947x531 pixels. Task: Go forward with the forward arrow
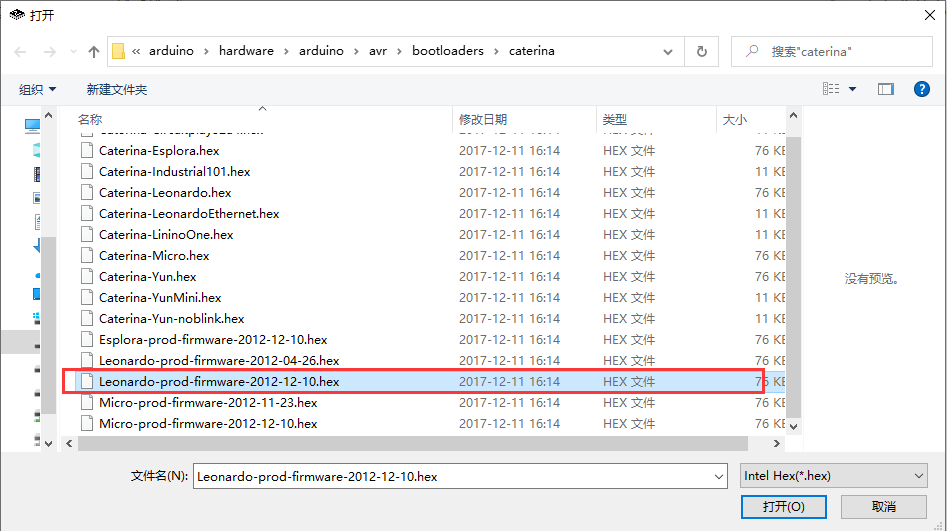pos(50,52)
